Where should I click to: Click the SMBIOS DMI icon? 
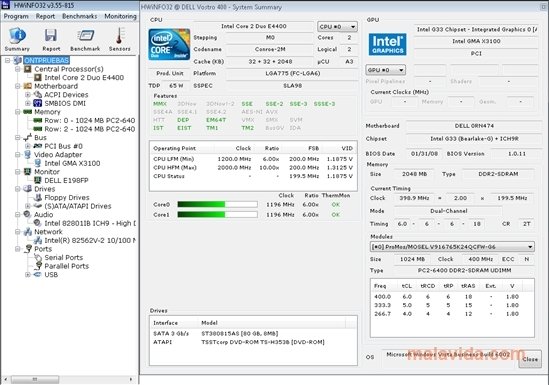pos(38,103)
